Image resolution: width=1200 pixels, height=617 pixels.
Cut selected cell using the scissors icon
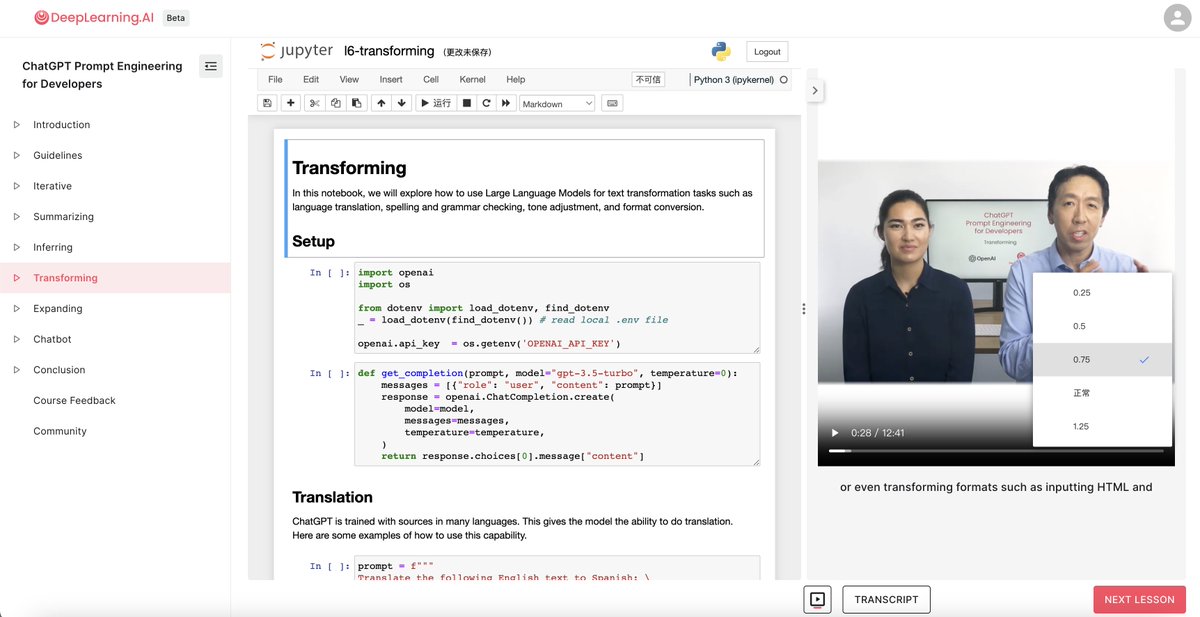click(314, 103)
